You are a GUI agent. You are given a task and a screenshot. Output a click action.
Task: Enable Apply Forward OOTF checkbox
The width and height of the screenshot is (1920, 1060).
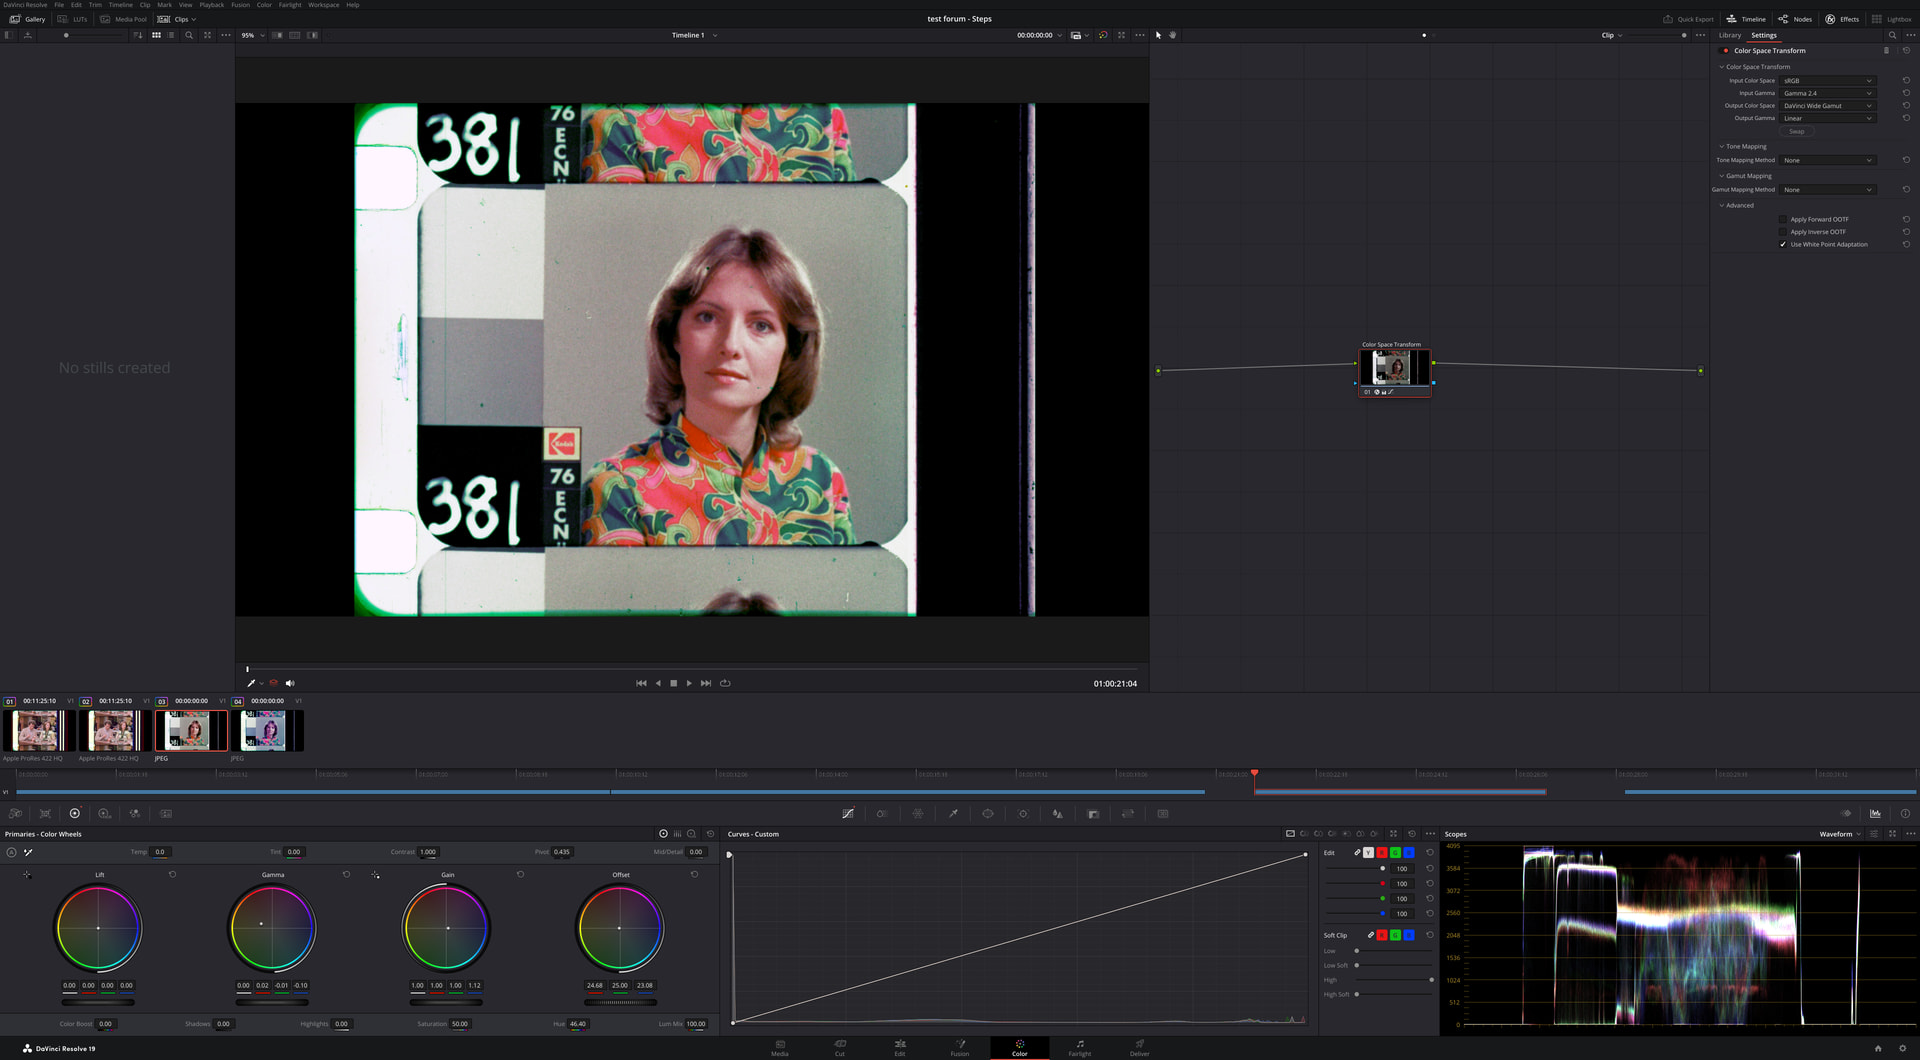coord(1782,219)
